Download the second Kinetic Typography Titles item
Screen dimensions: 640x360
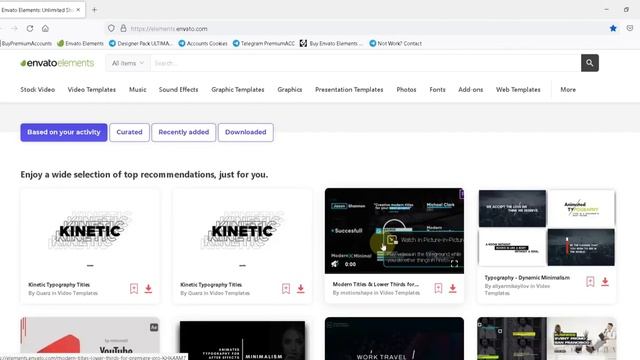300,289
